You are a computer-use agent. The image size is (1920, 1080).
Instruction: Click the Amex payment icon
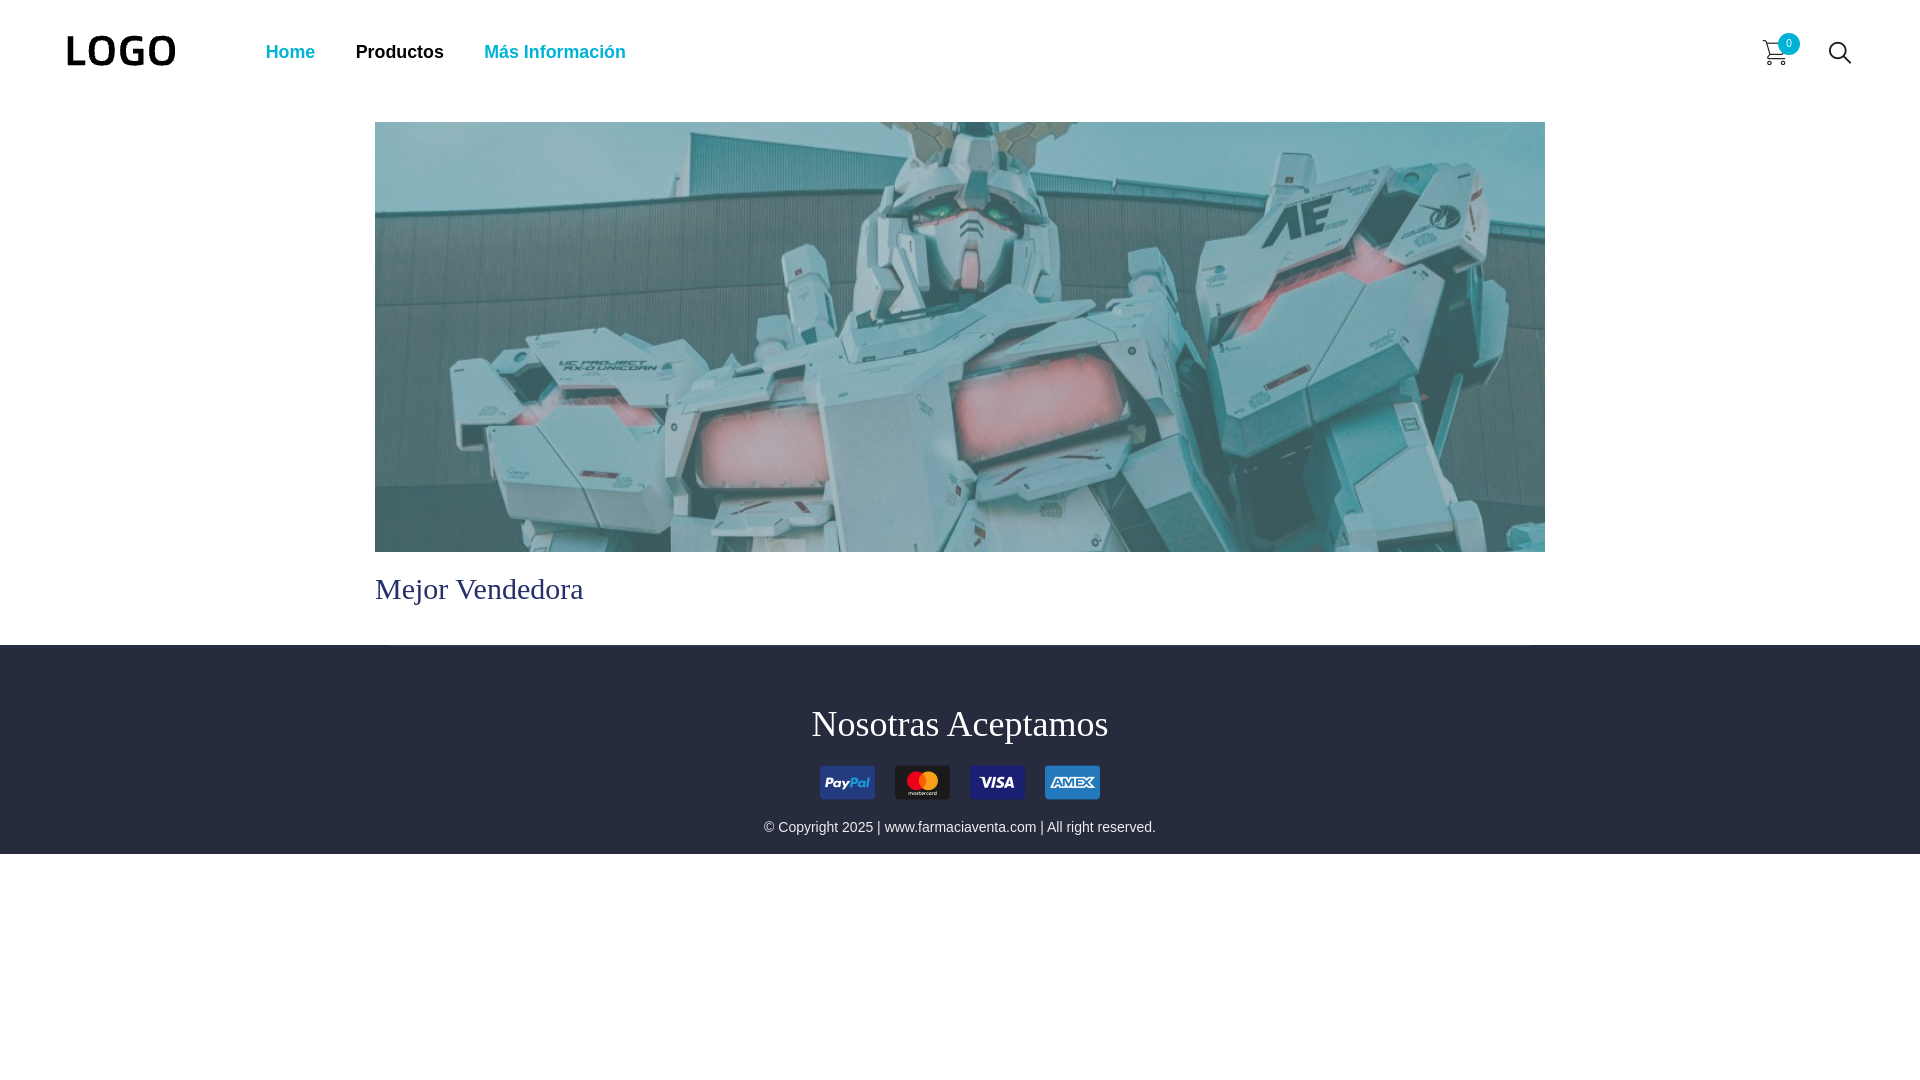pos(1072,782)
